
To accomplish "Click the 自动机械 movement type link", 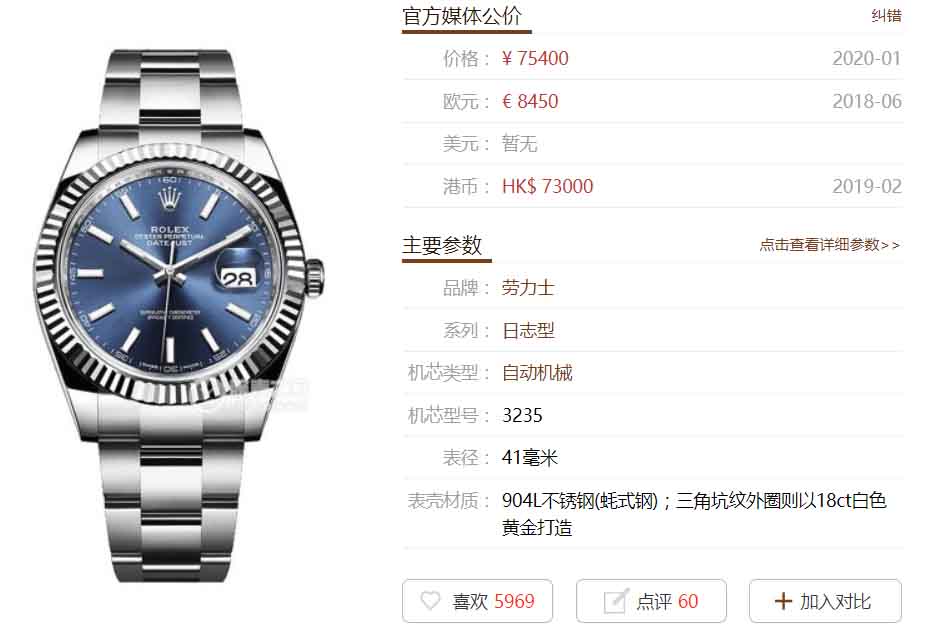I will point(537,373).
